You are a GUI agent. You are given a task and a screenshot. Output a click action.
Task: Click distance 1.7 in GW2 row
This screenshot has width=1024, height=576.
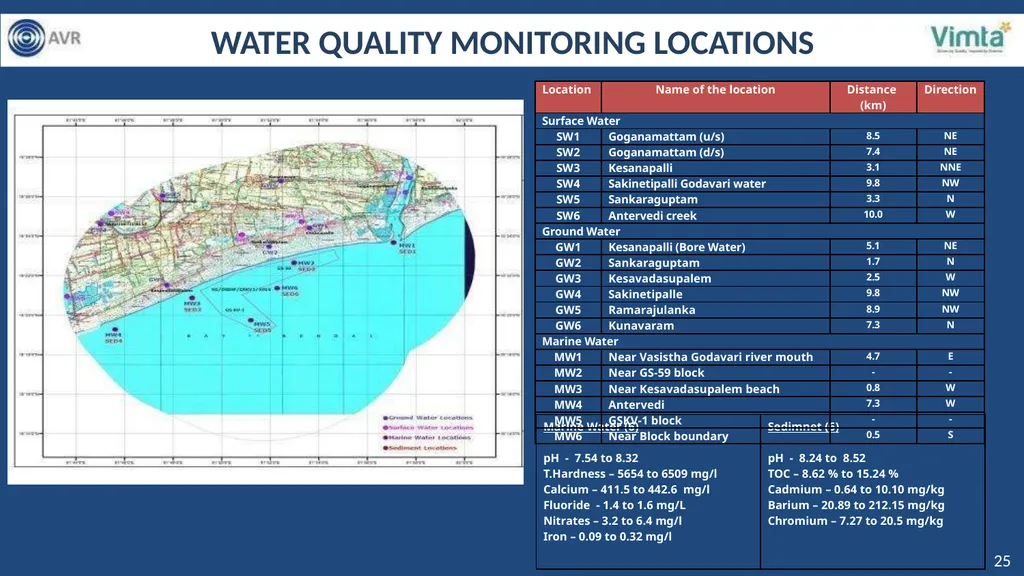pos(872,261)
